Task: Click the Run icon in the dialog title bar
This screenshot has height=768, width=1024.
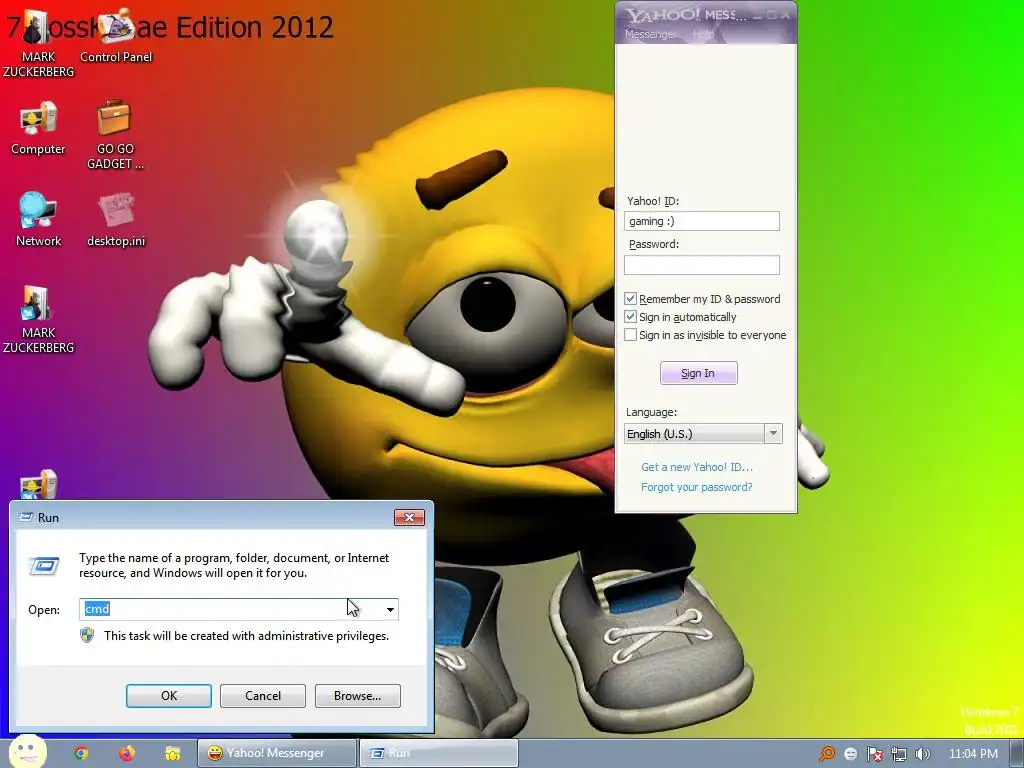Action: pyautogui.click(x=26, y=517)
